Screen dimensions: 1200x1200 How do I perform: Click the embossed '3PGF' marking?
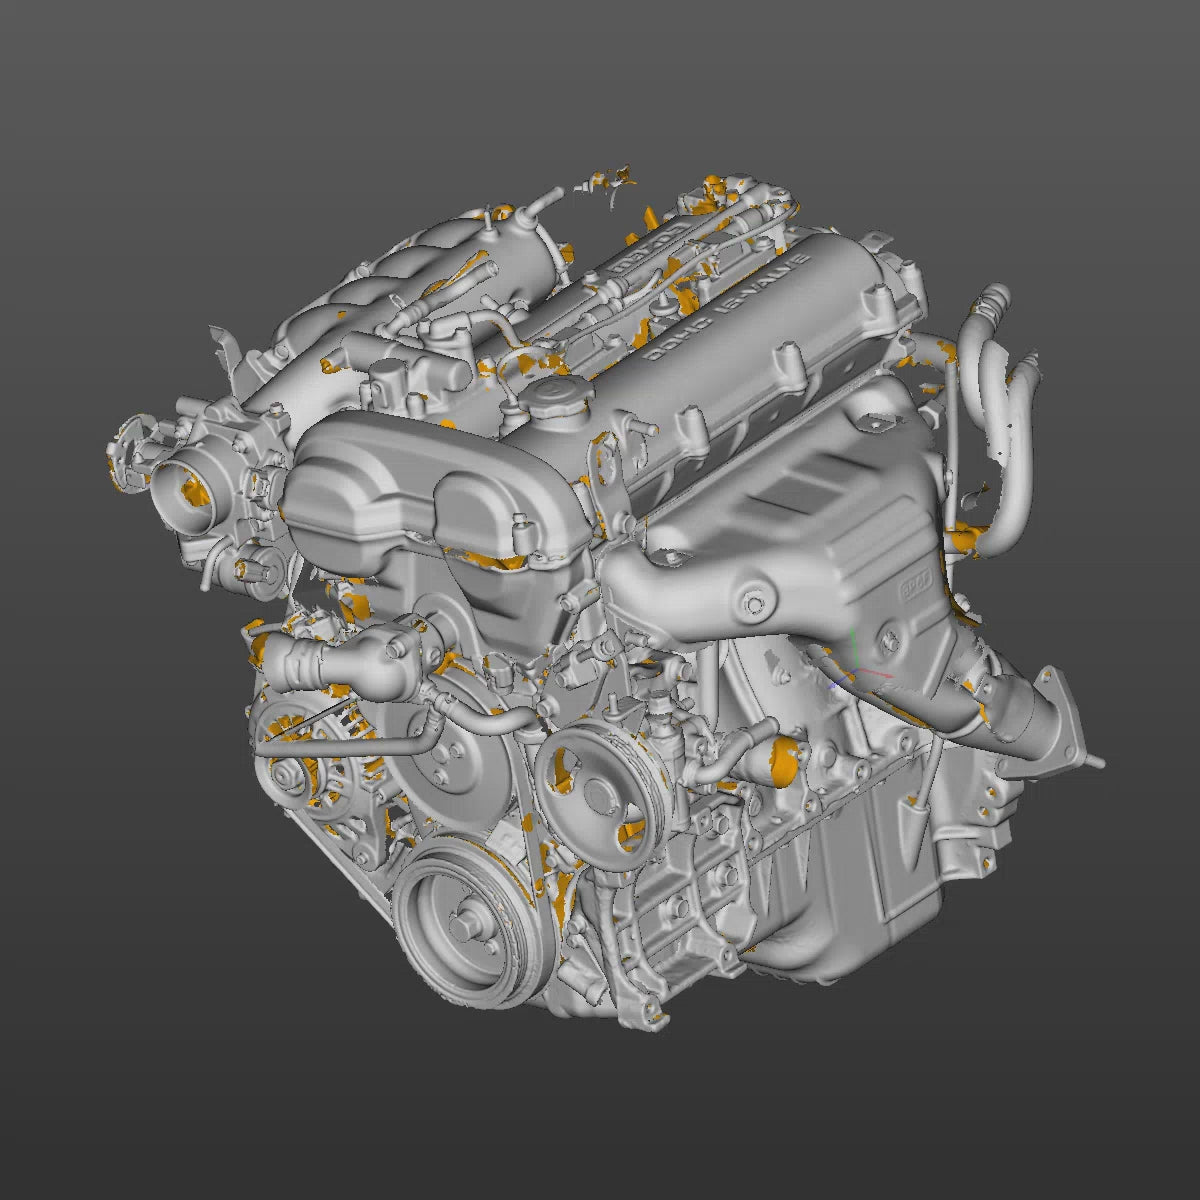[x=918, y=584]
